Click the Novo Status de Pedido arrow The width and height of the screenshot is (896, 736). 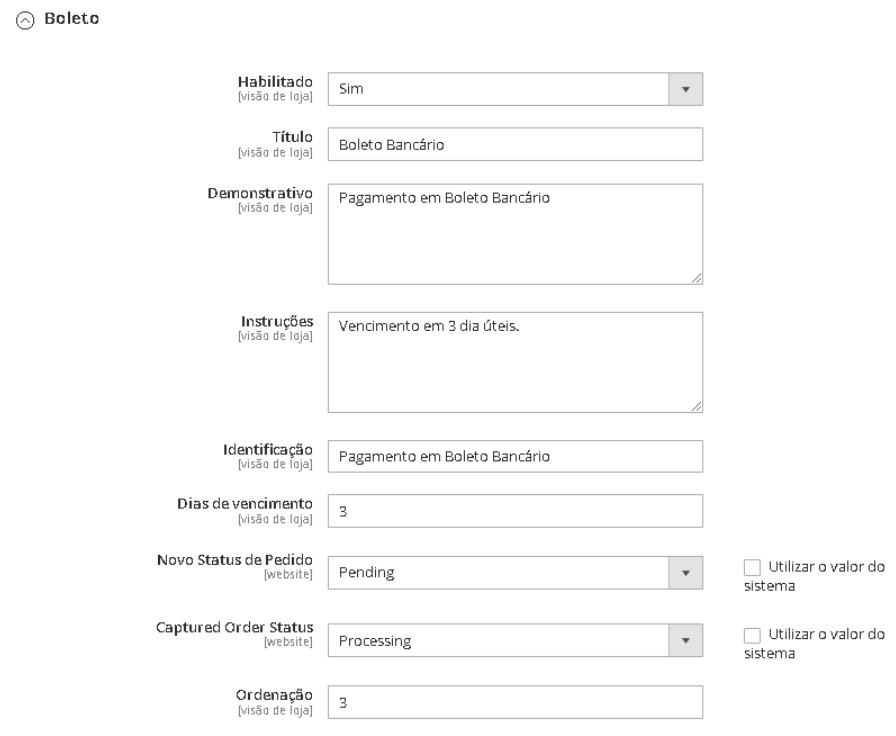click(686, 573)
